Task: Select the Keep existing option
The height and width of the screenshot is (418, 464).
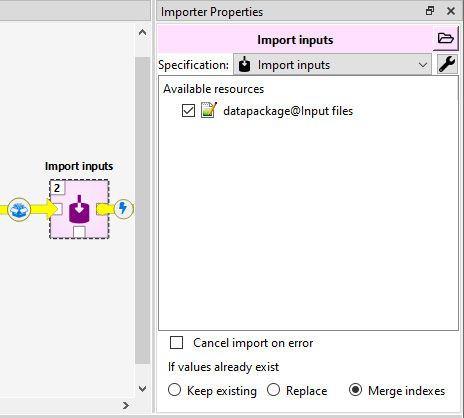Action: click(174, 390)
